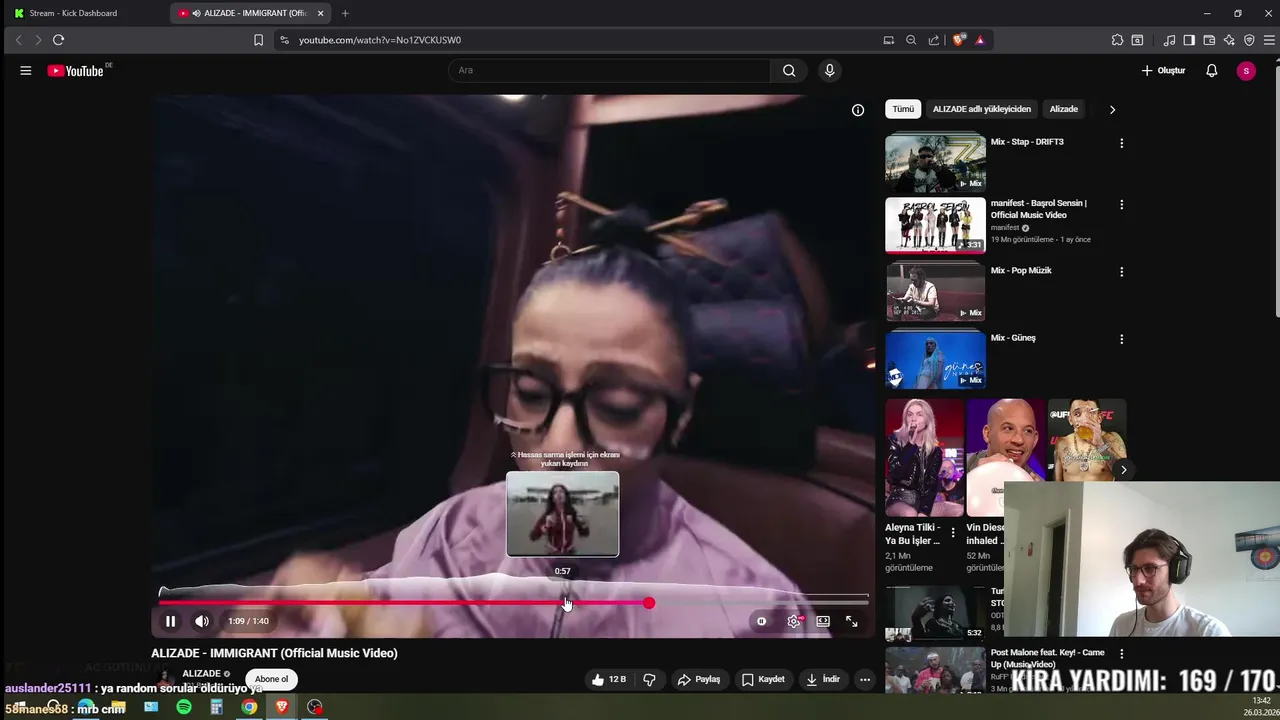Open YouTube notifications bell
The width and height of the screenshot is (1280, 720).
[1212, 70]
